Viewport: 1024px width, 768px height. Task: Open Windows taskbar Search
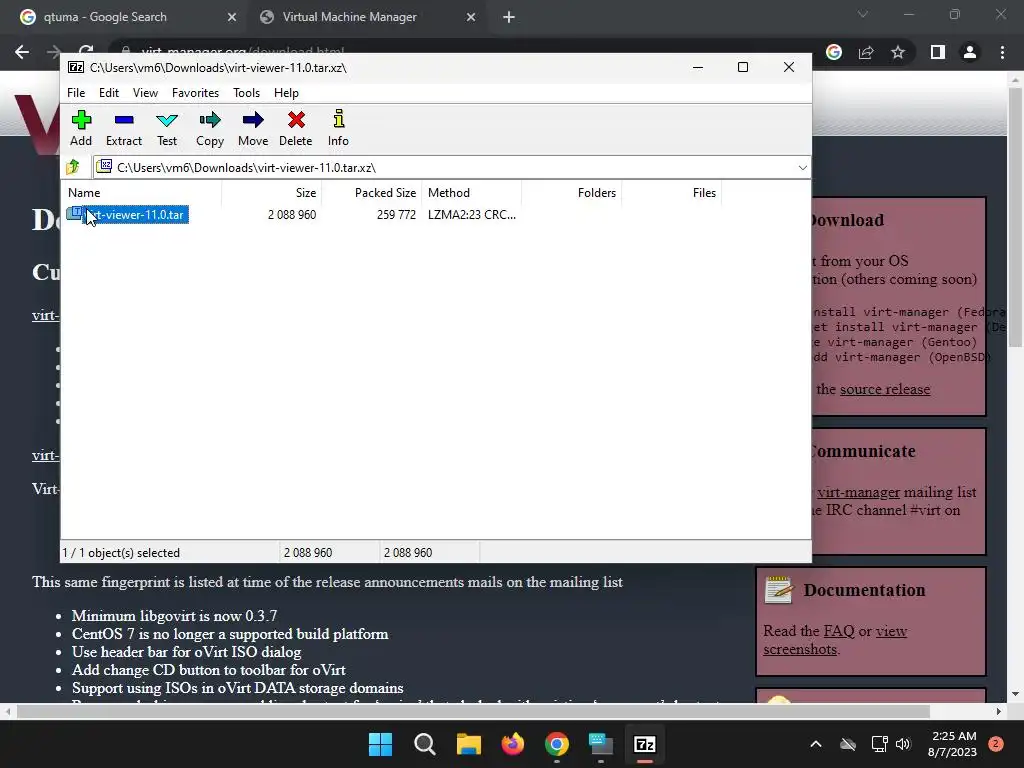424,744
